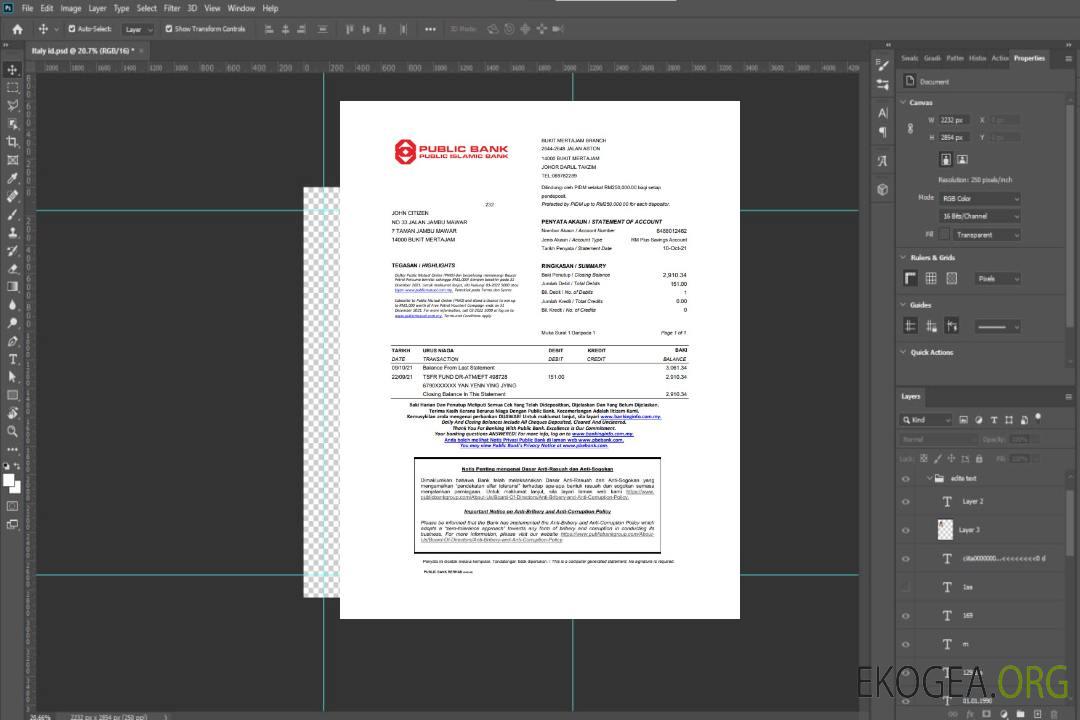The image size is (1080, 720).
Task: Hide Layer 2 visibility eye
Action: (906, 502)
